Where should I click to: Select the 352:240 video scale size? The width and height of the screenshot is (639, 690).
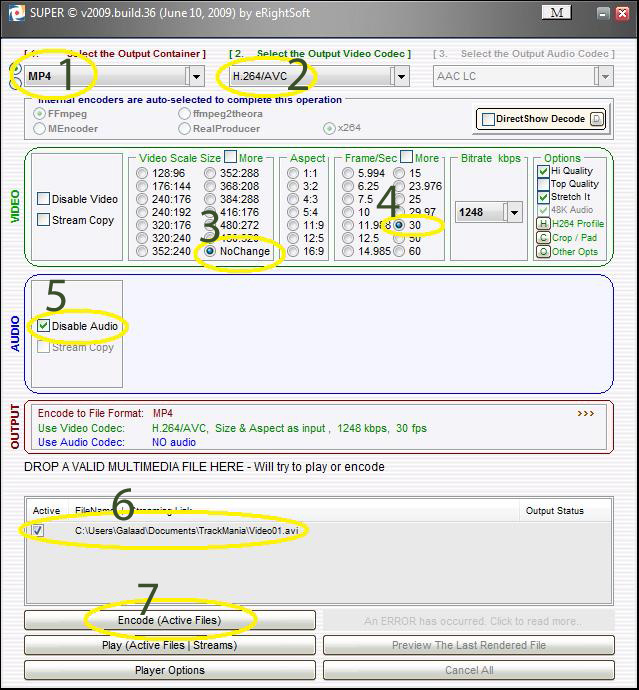coord(142,251)
